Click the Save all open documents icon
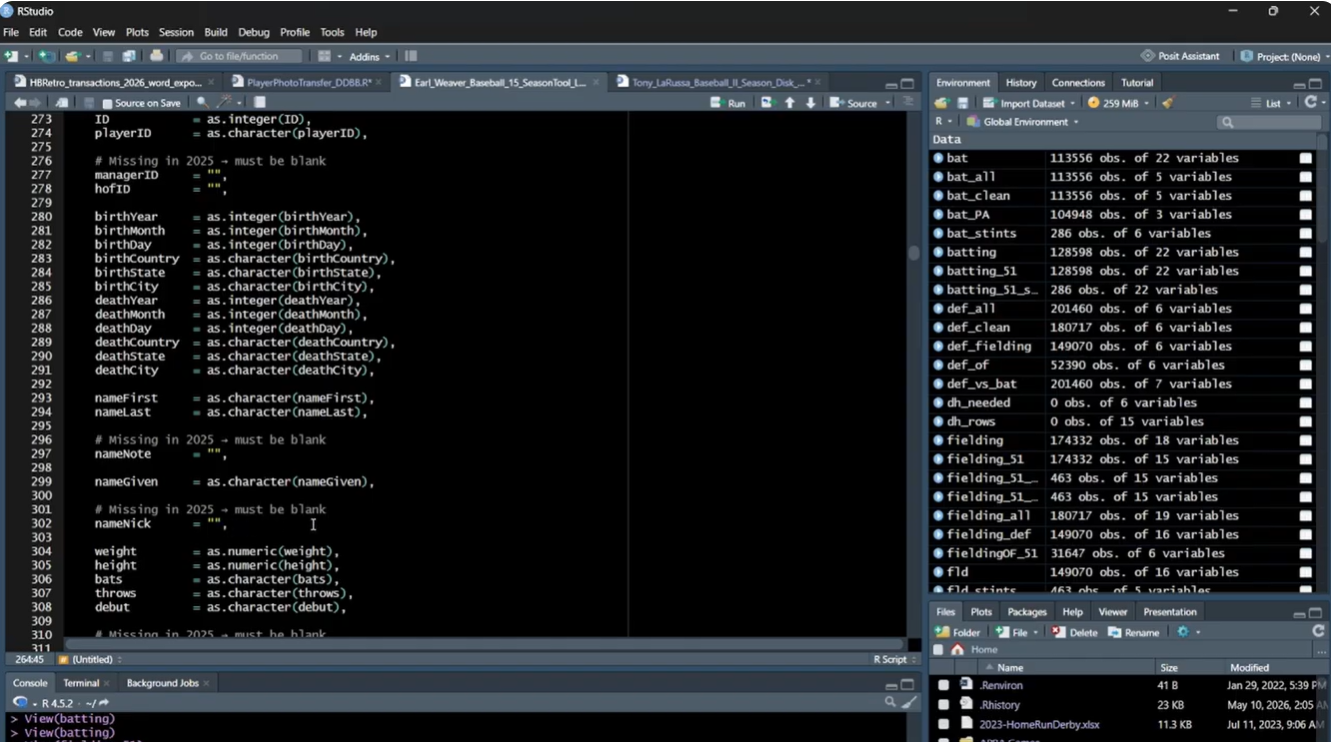Image resolution: width=1331 pixels, height=742 pixels. coord(129,56)
